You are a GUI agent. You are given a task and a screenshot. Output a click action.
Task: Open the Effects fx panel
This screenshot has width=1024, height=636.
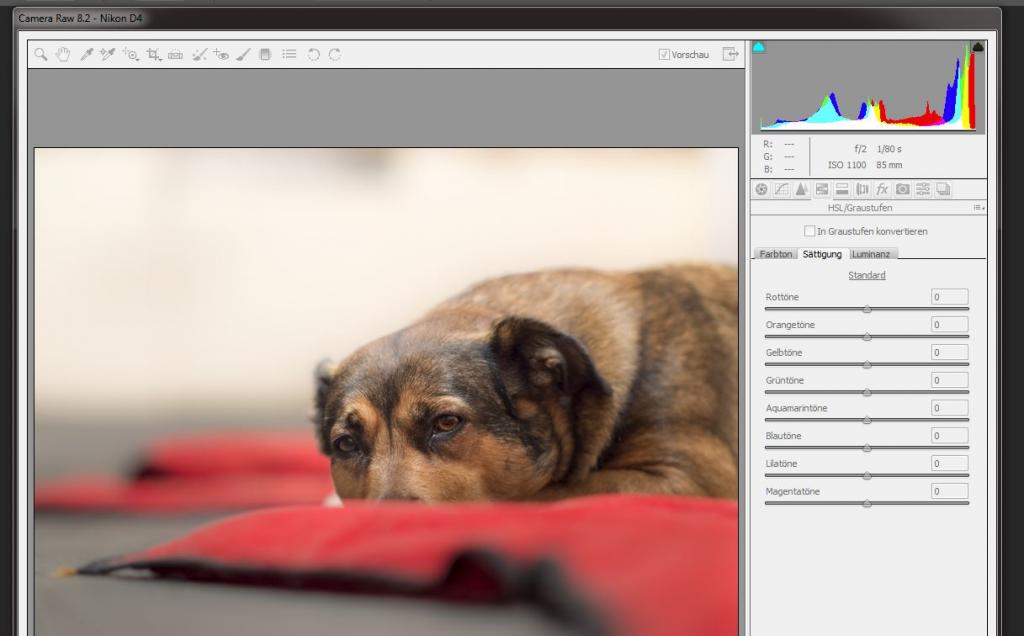coord(882,189)
